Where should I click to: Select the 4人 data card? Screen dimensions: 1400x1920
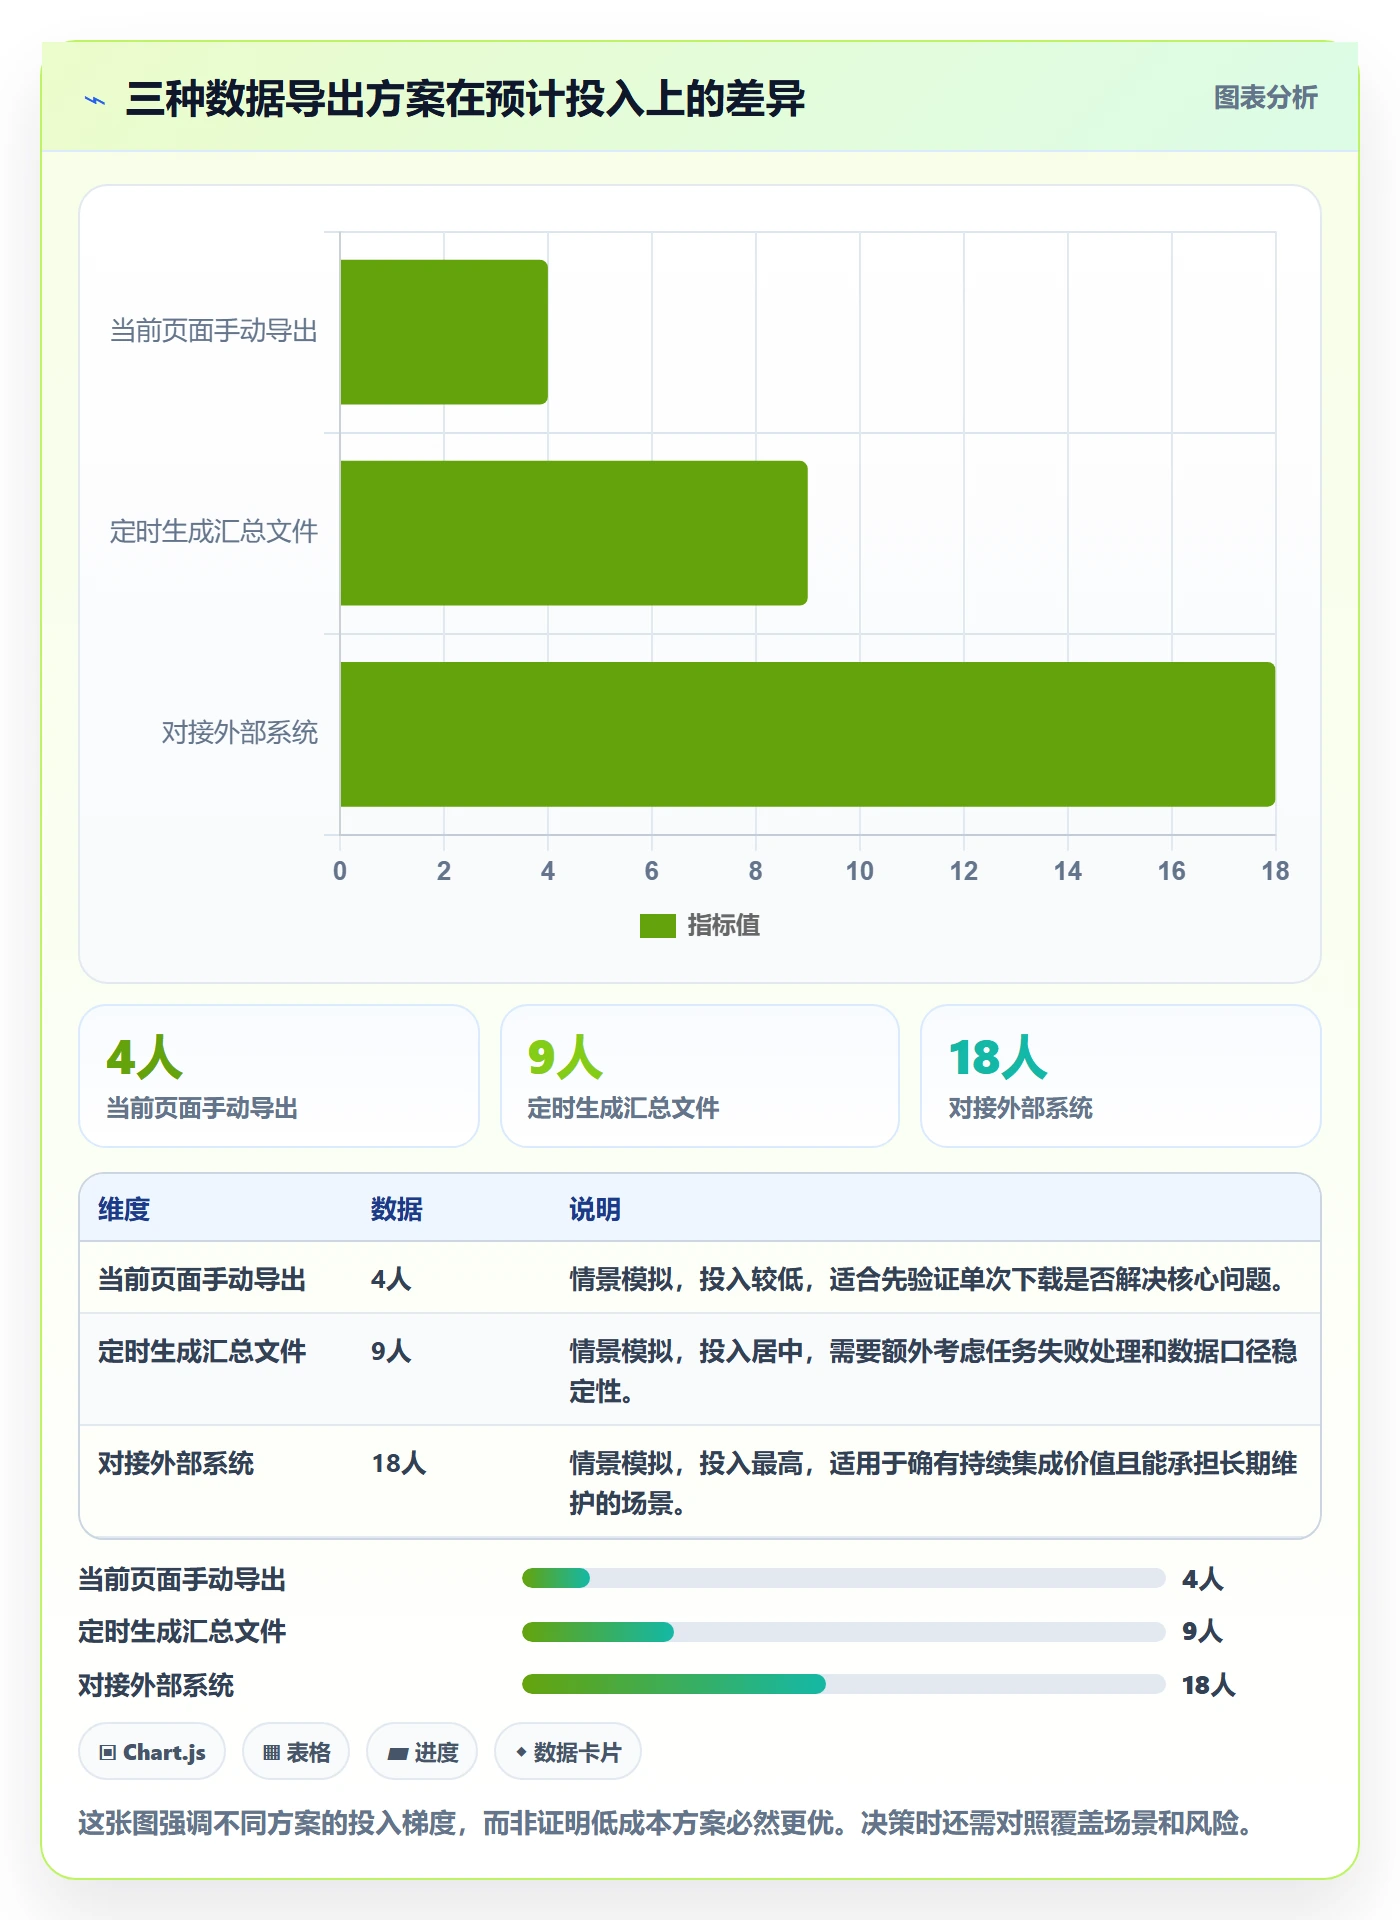[x=279, y=1076]
